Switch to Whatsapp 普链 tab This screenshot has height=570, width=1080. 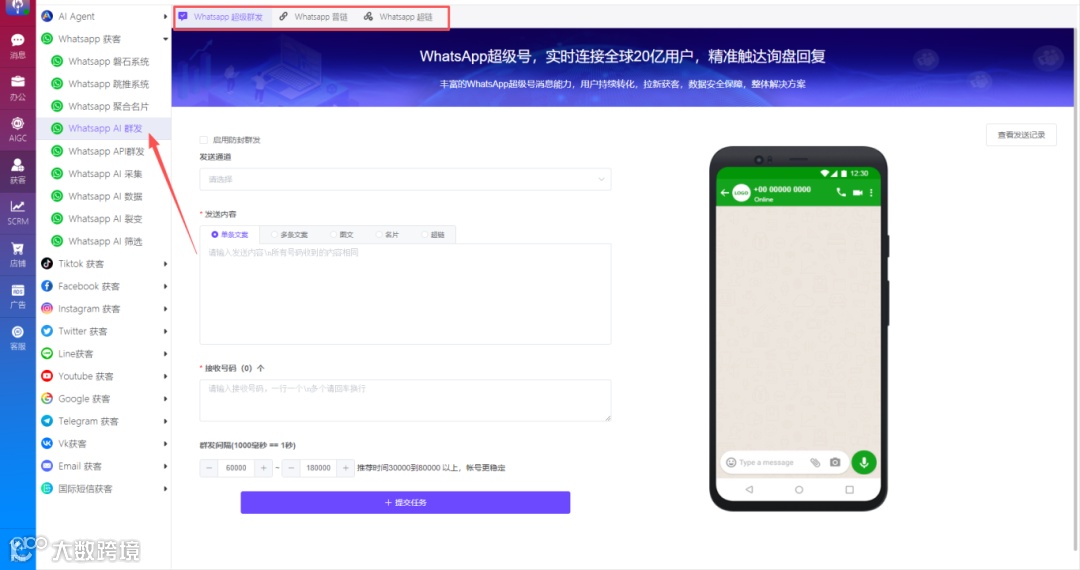pos(313,17)
